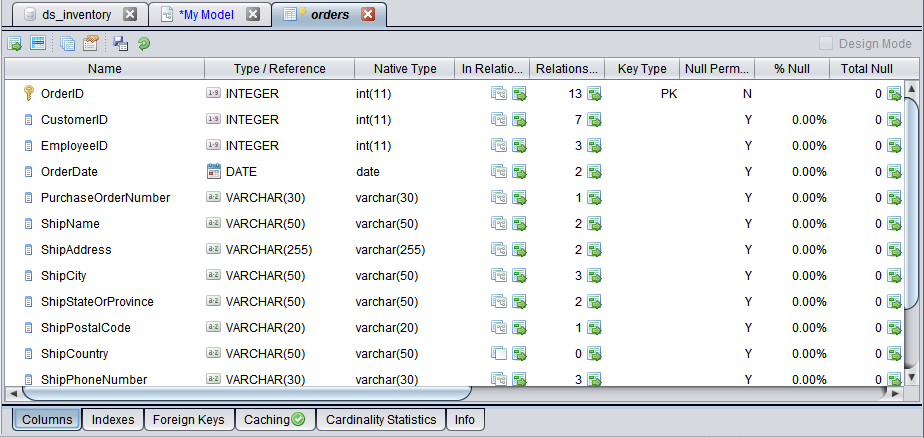The height and width of the screenshot is (438, 924).
Task: Enable the Design Mode checkbox
Action: point(826,44)
